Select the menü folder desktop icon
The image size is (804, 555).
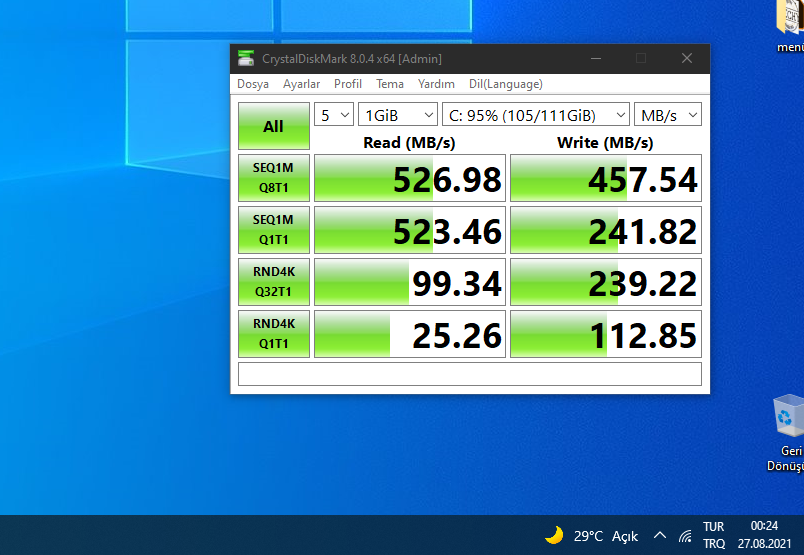tap(790, 26)
